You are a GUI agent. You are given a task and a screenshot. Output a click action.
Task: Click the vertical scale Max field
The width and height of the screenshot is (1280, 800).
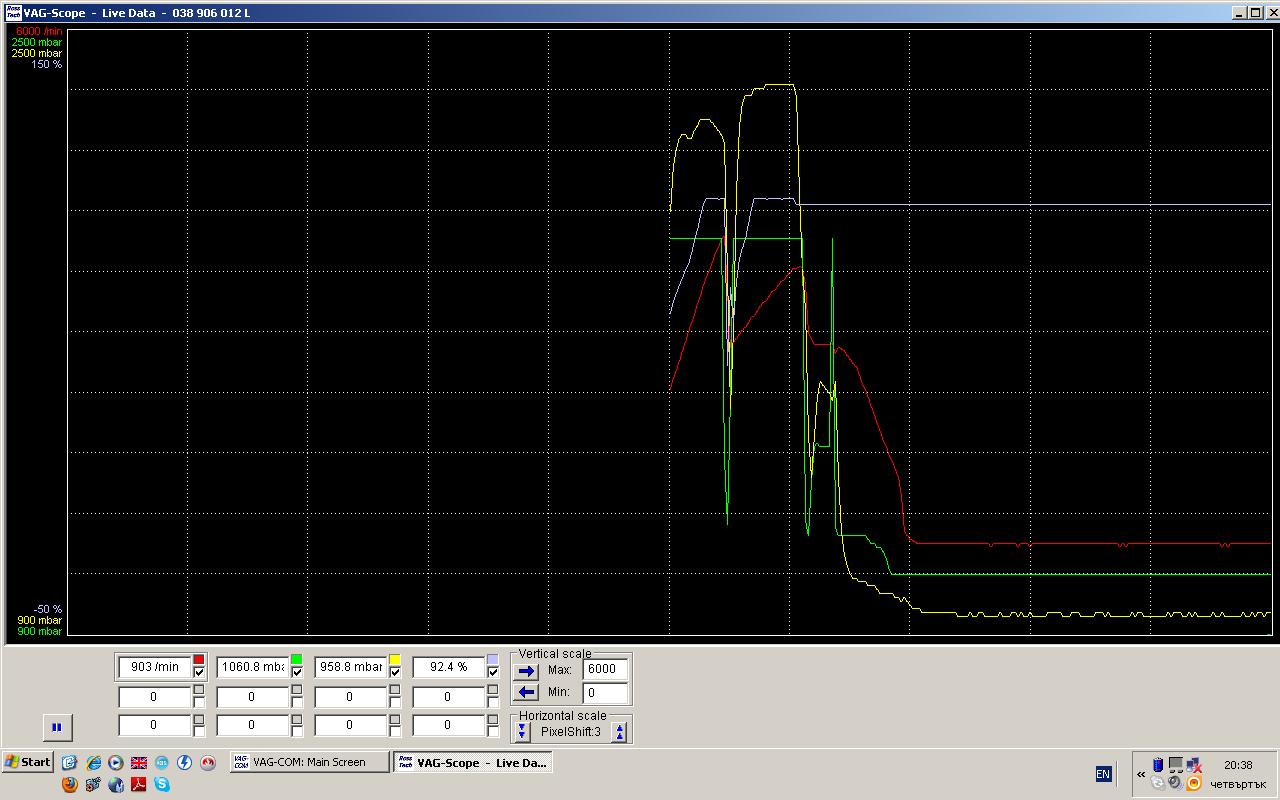(606, 669)
